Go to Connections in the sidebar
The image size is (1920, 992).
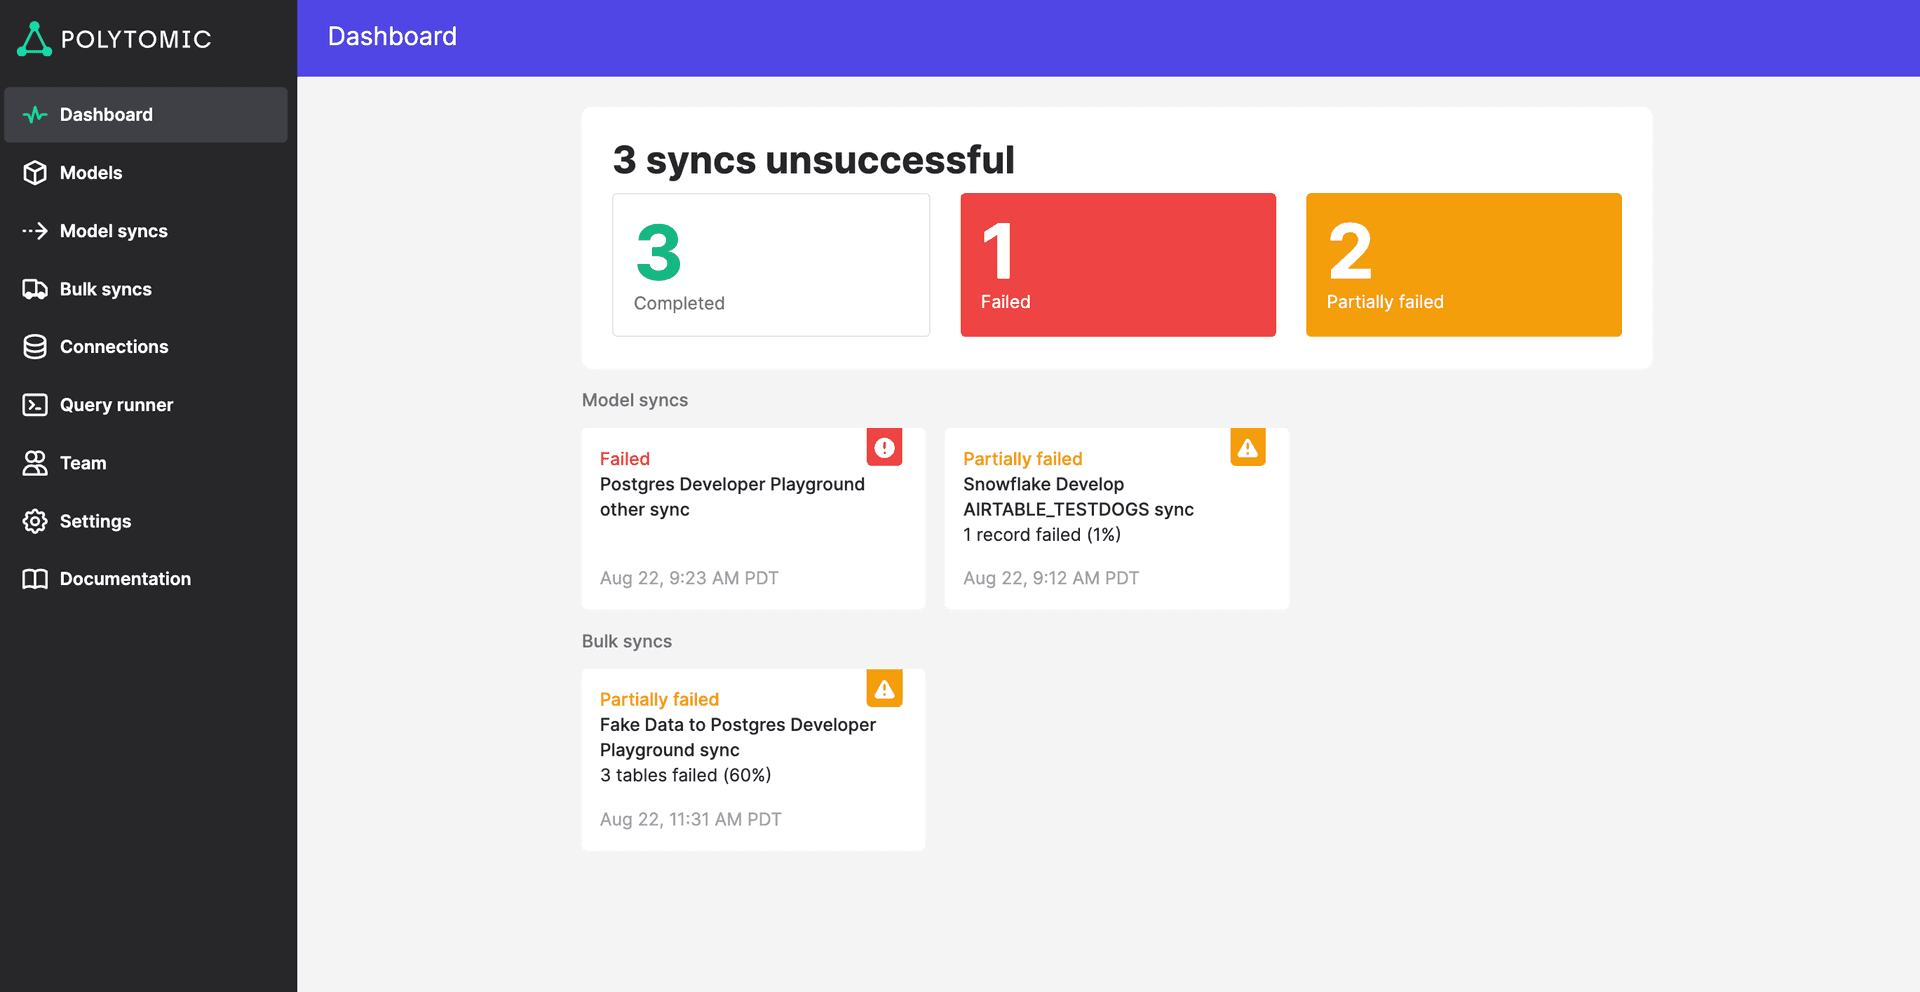click(114, 347)
